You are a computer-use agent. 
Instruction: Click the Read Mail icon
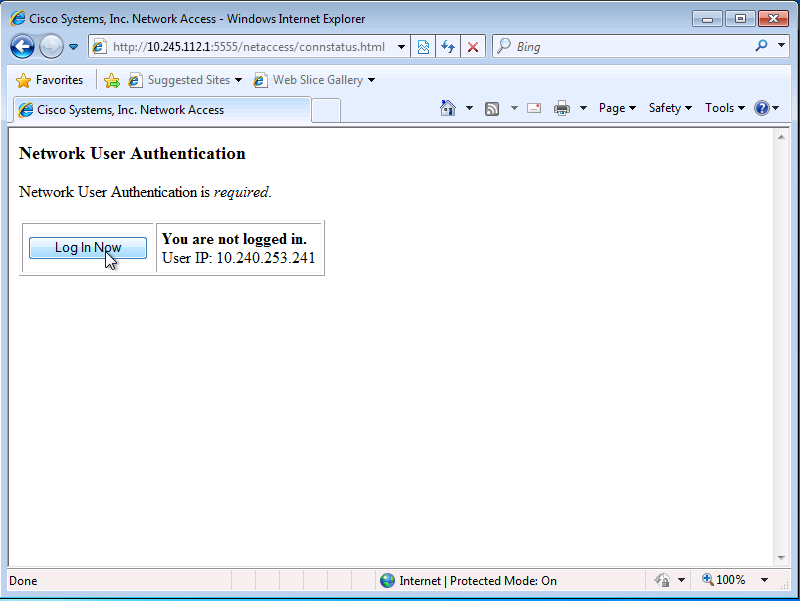[x=534, y=108]
